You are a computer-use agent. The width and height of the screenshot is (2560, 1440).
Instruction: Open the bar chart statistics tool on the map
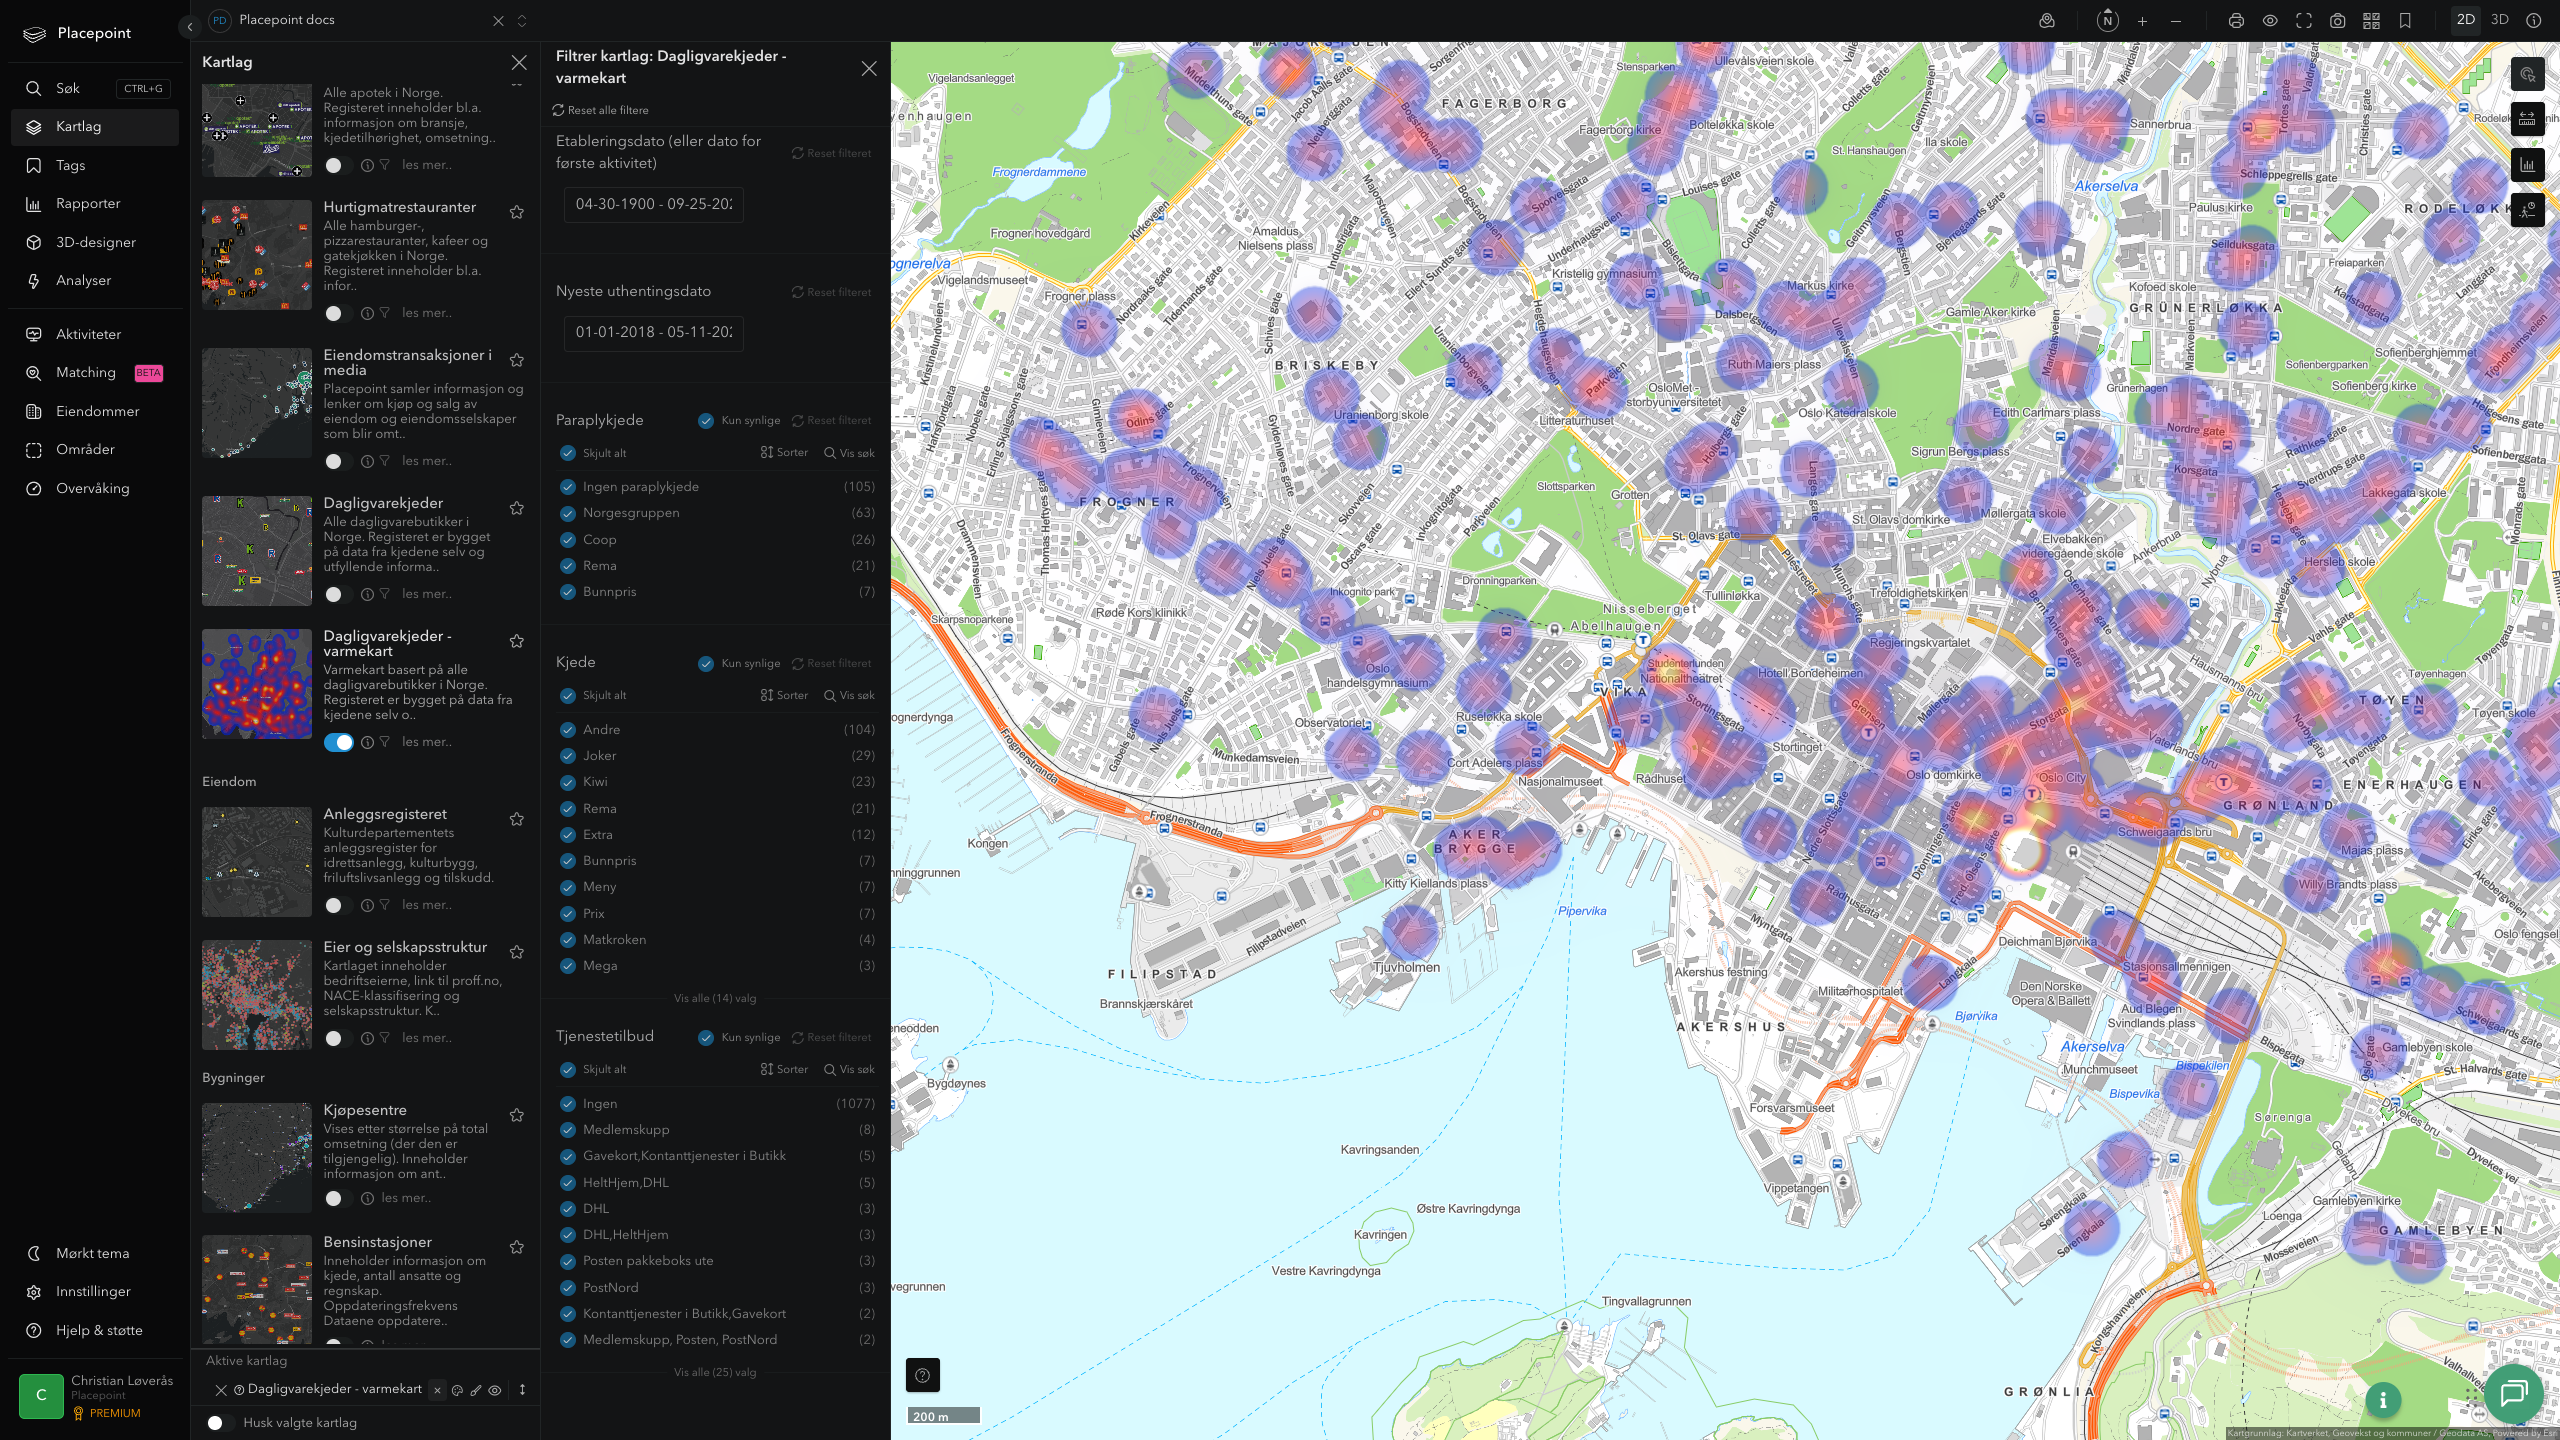pos(2527,165)
